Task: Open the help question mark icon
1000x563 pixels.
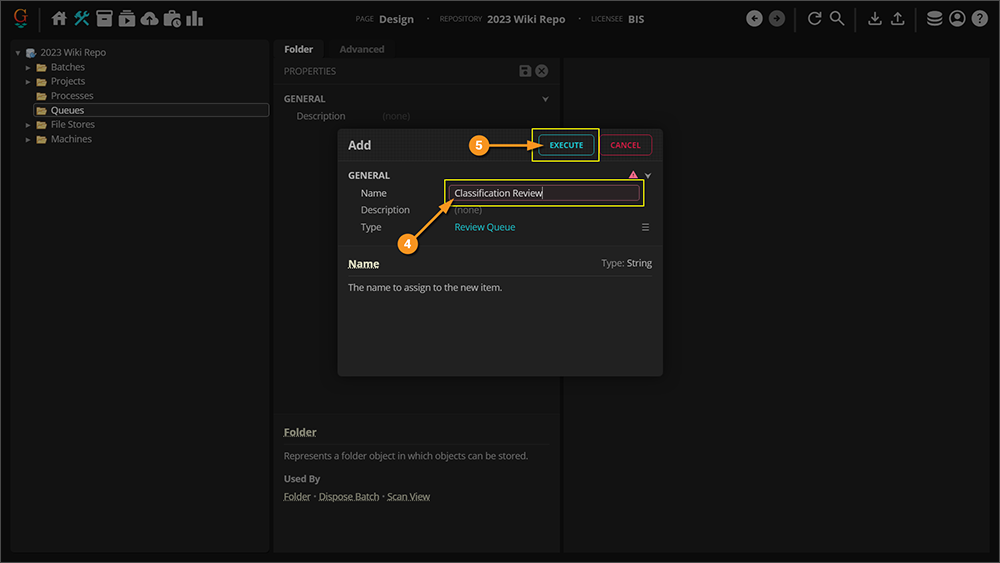Action: pyautogui.click(x=980, y=19)
